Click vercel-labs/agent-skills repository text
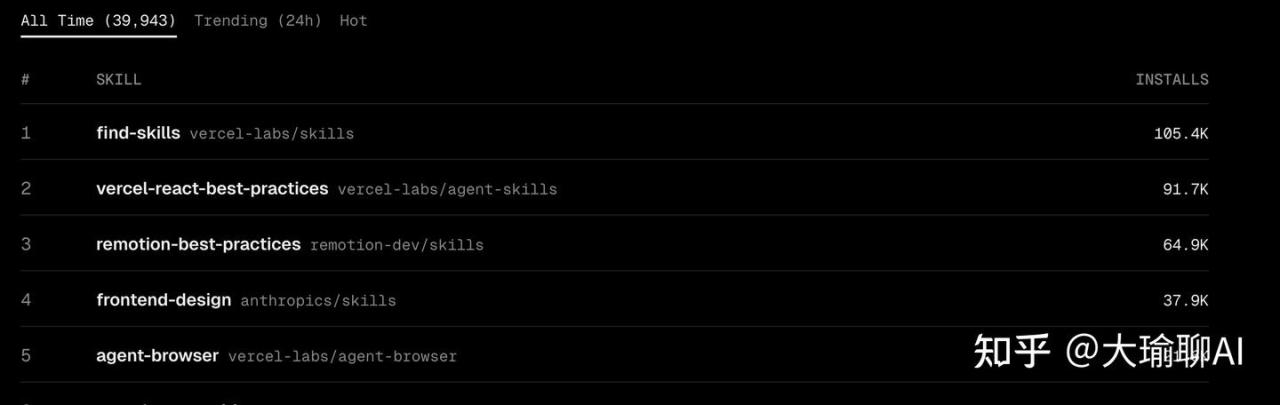 (x=447, y=189)
